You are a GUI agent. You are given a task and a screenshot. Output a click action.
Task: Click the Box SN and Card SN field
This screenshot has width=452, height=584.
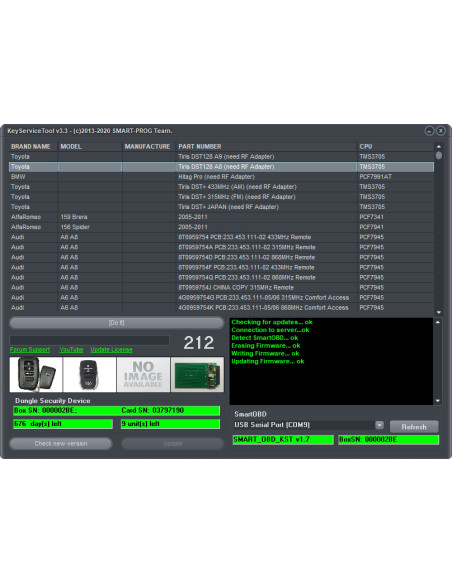[117, 410]
